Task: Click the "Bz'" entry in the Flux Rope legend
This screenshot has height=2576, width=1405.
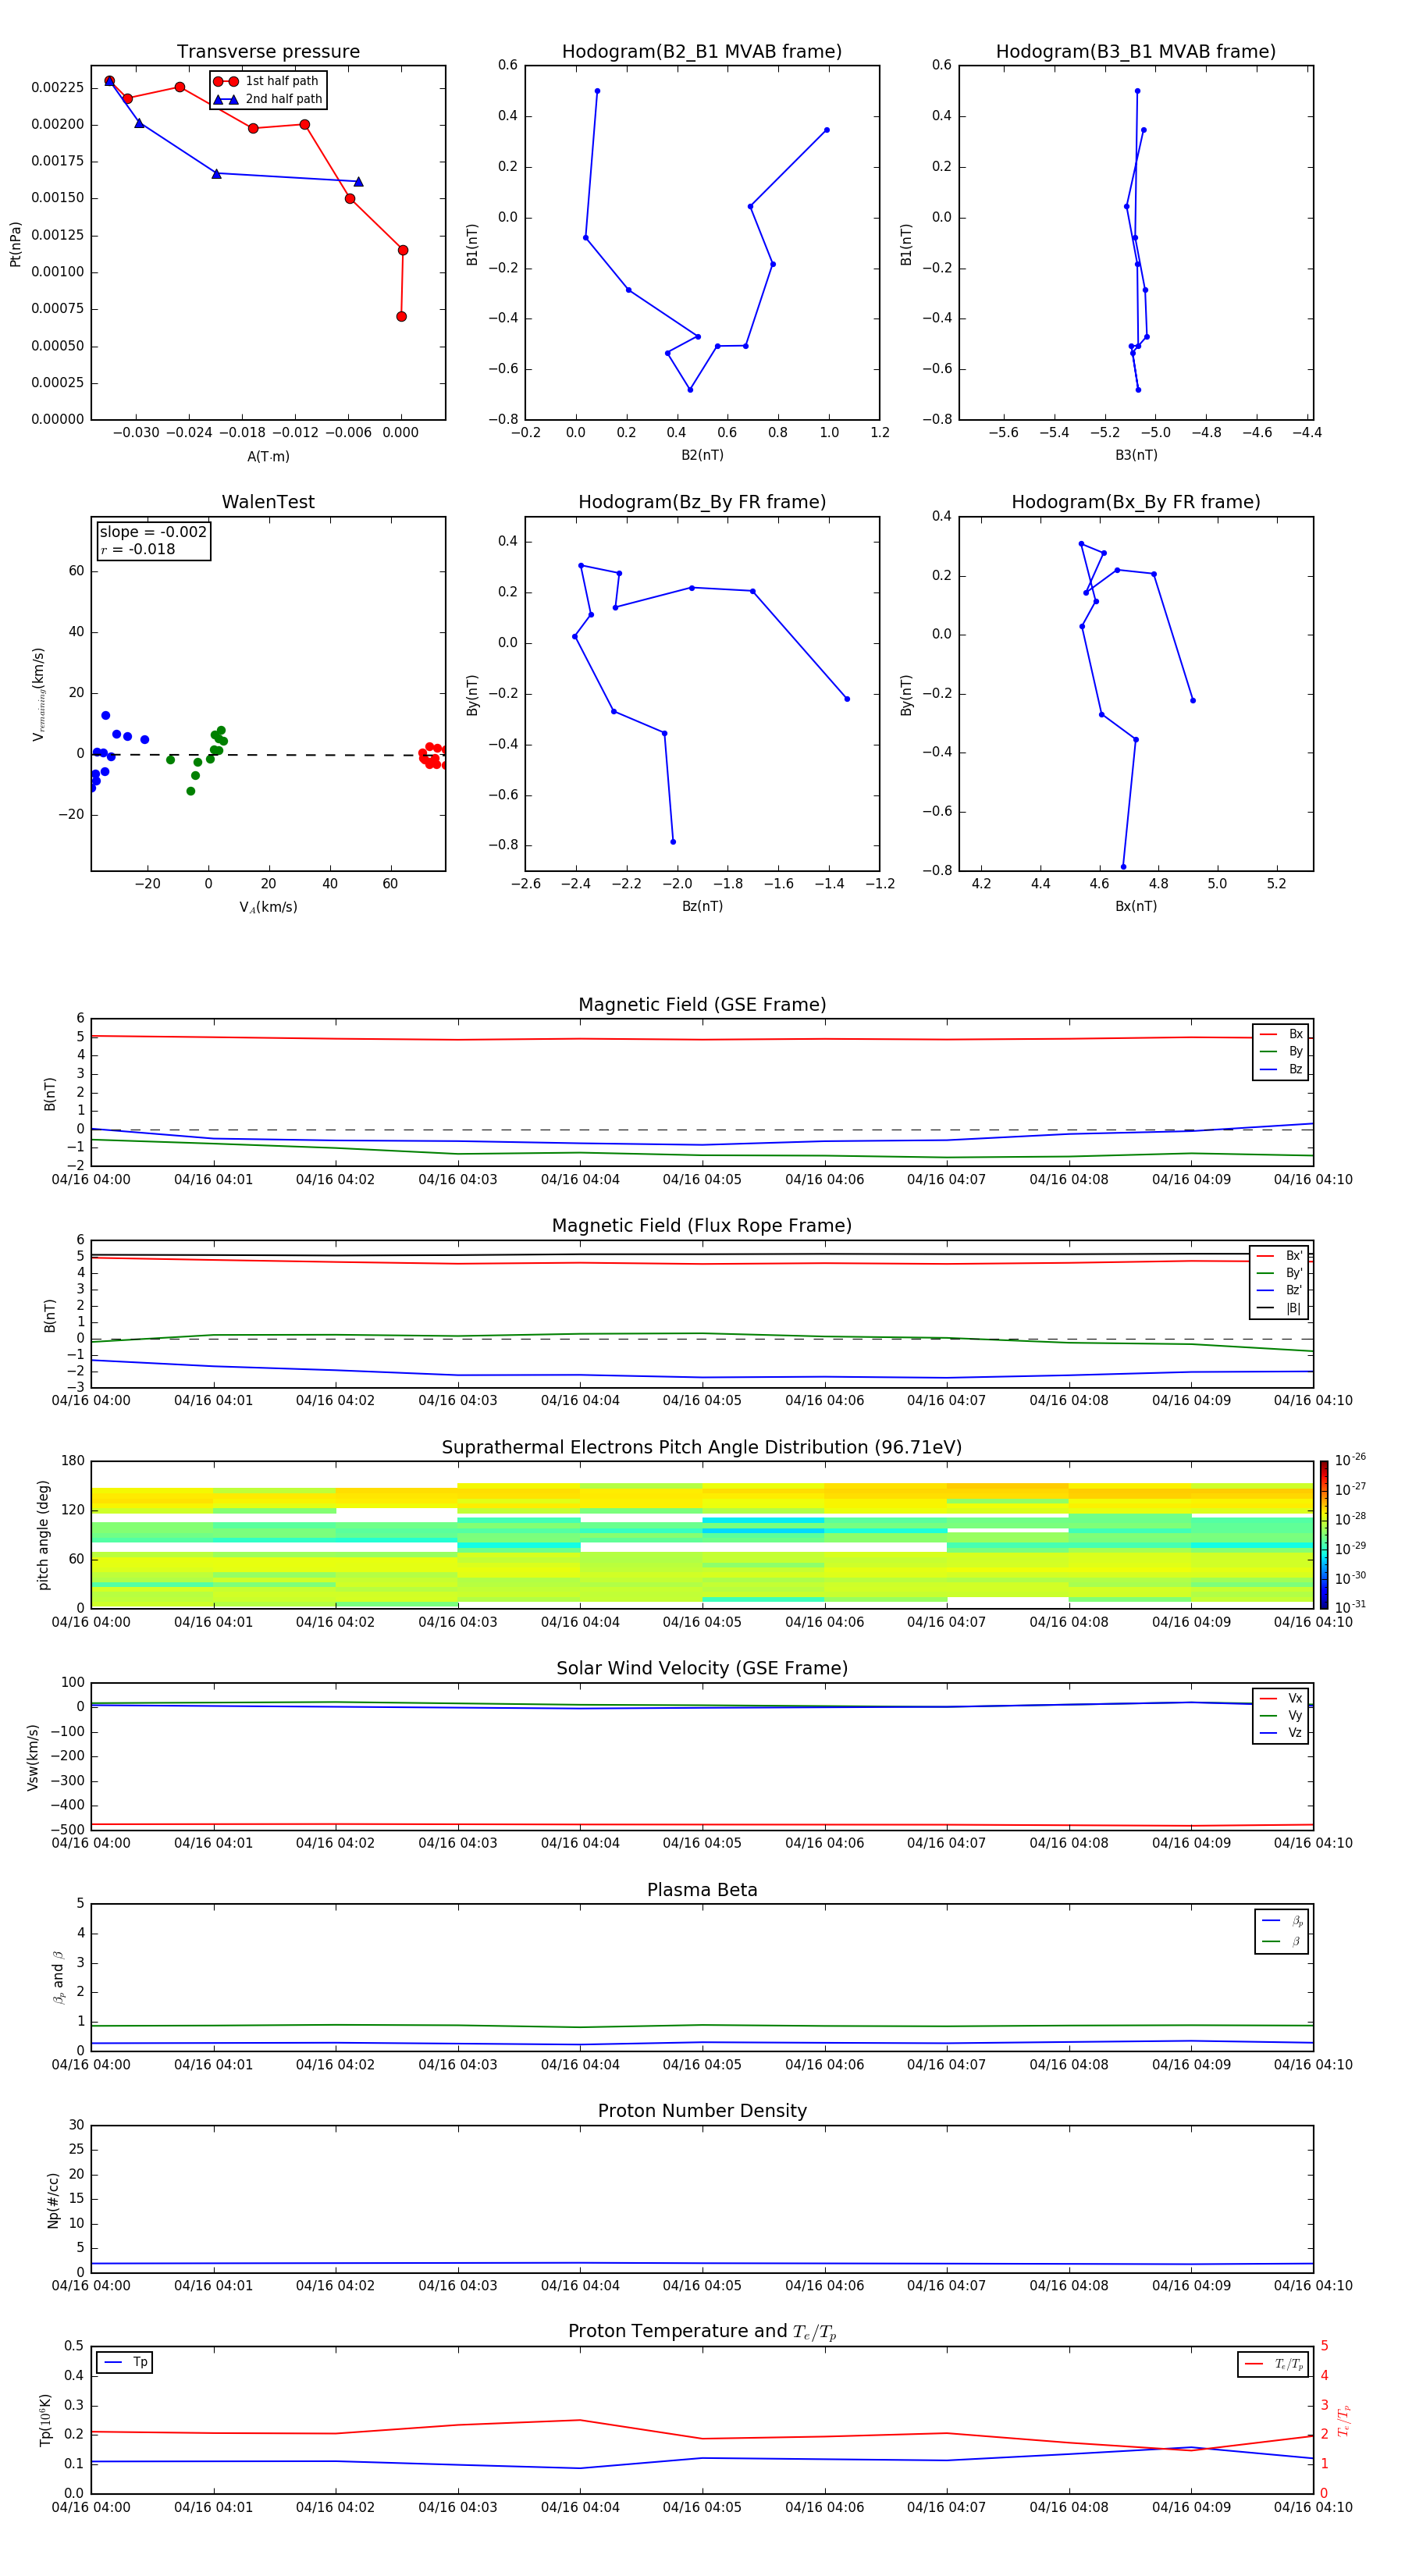Action: coord(1280,1291)
